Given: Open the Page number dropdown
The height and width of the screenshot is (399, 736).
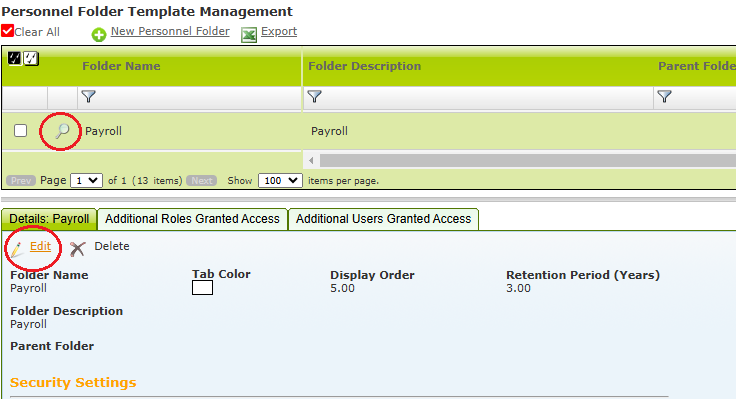Looking at the screenshot, I should (x=86, y=180).
